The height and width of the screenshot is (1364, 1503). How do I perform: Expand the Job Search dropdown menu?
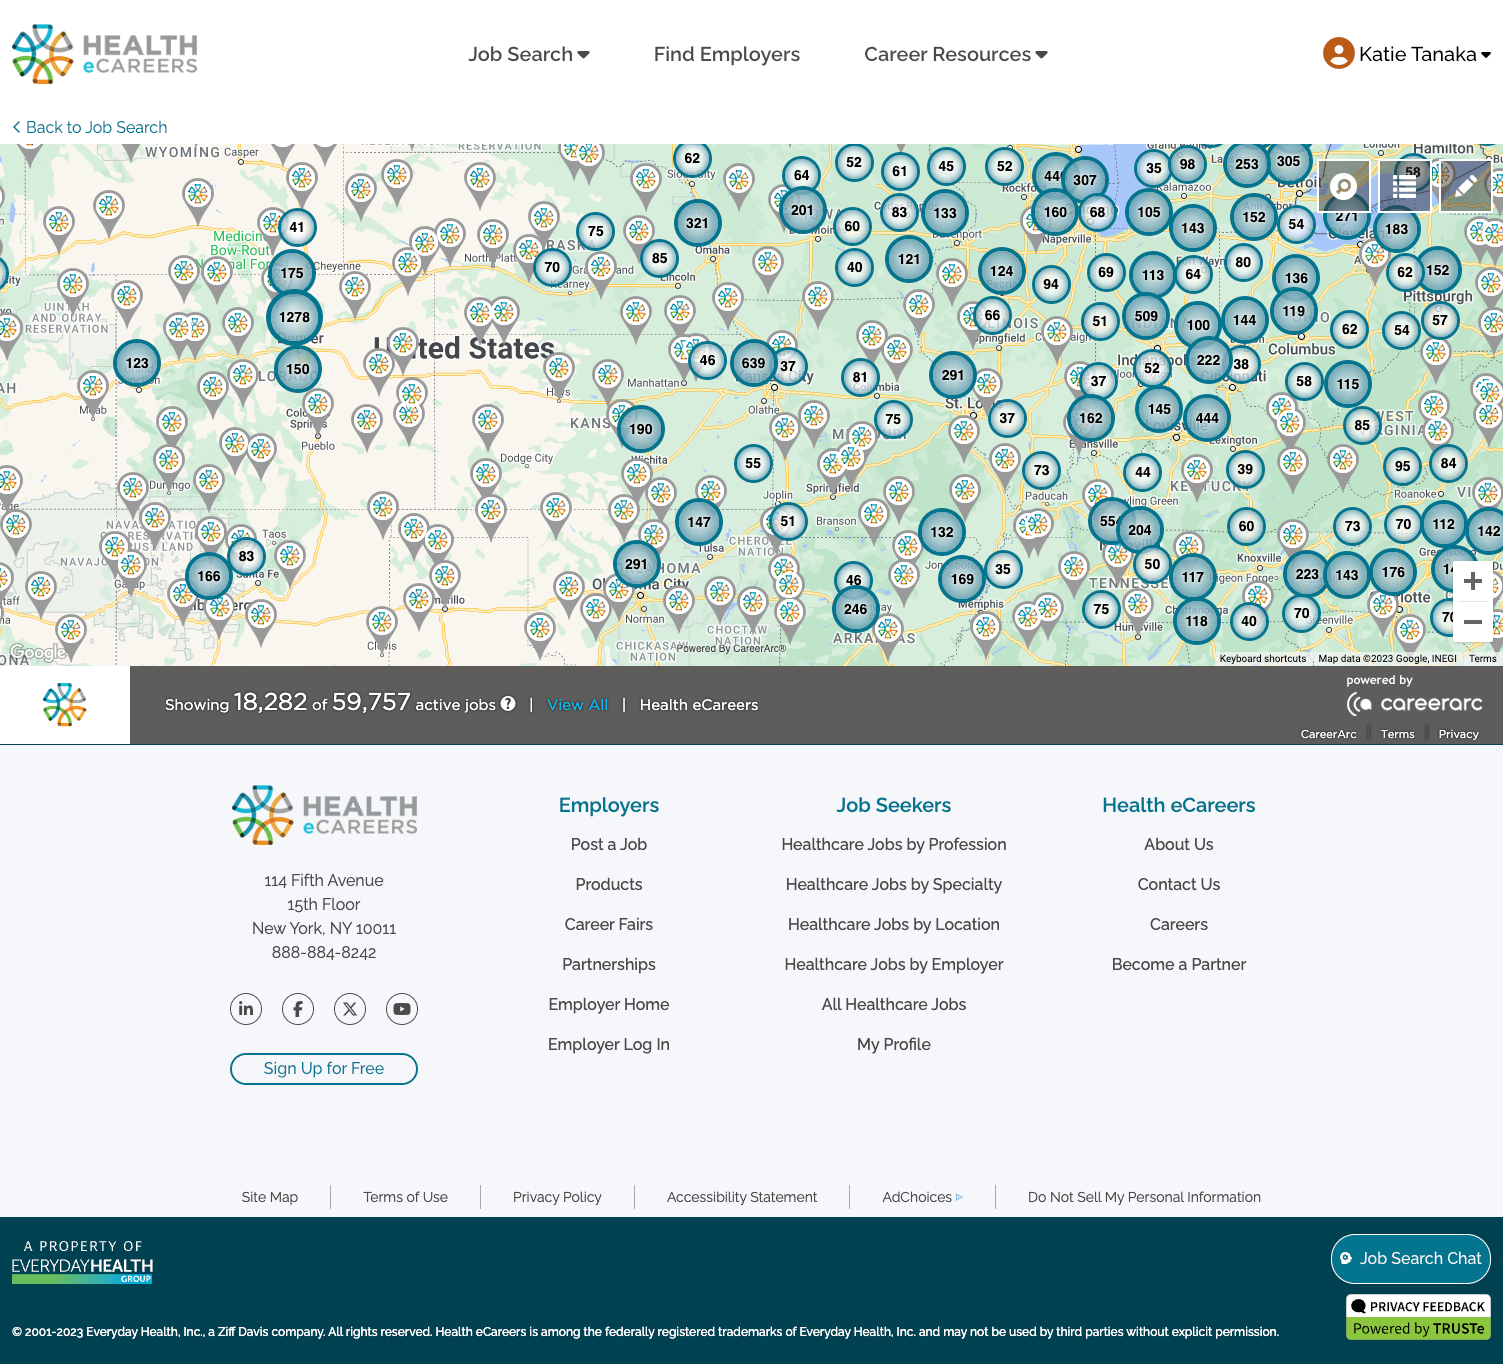pos(529,54)
